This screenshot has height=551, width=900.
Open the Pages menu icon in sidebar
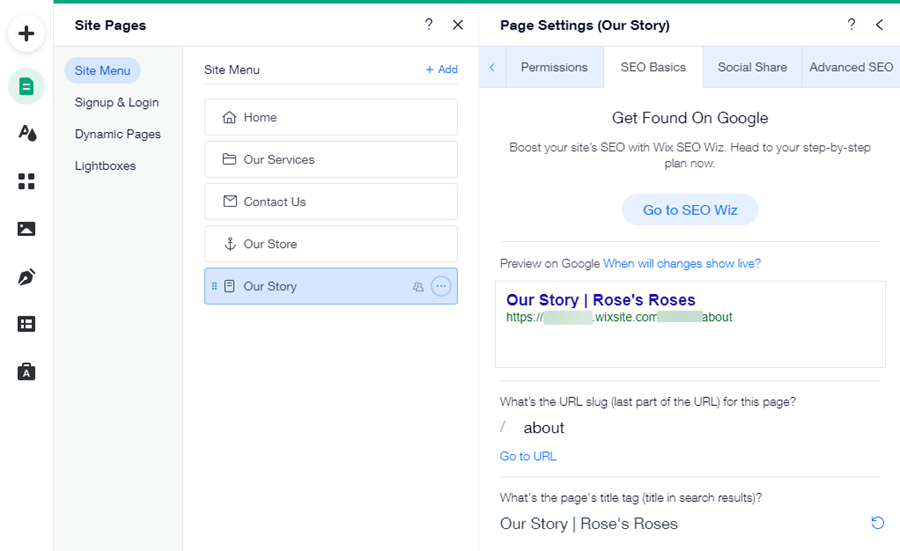point(27,87)
